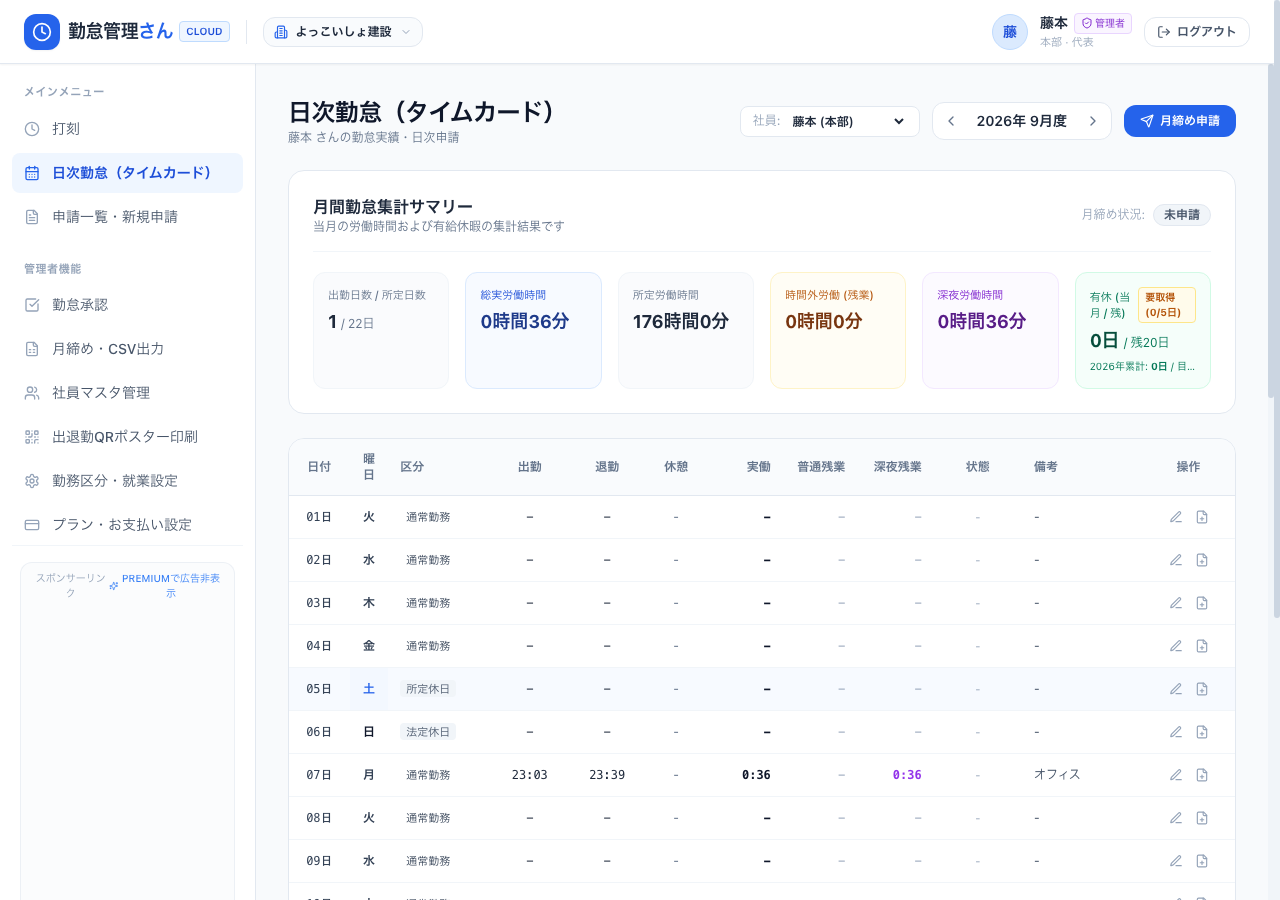The height and width of the screenshot is (900, 1280).
Task: Click the 05日 row file-plus request icon
Action: point(1202,689)
